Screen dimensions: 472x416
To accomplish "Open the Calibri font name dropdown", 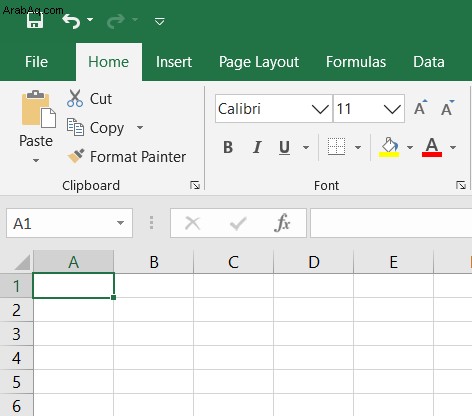I will 320,109.
